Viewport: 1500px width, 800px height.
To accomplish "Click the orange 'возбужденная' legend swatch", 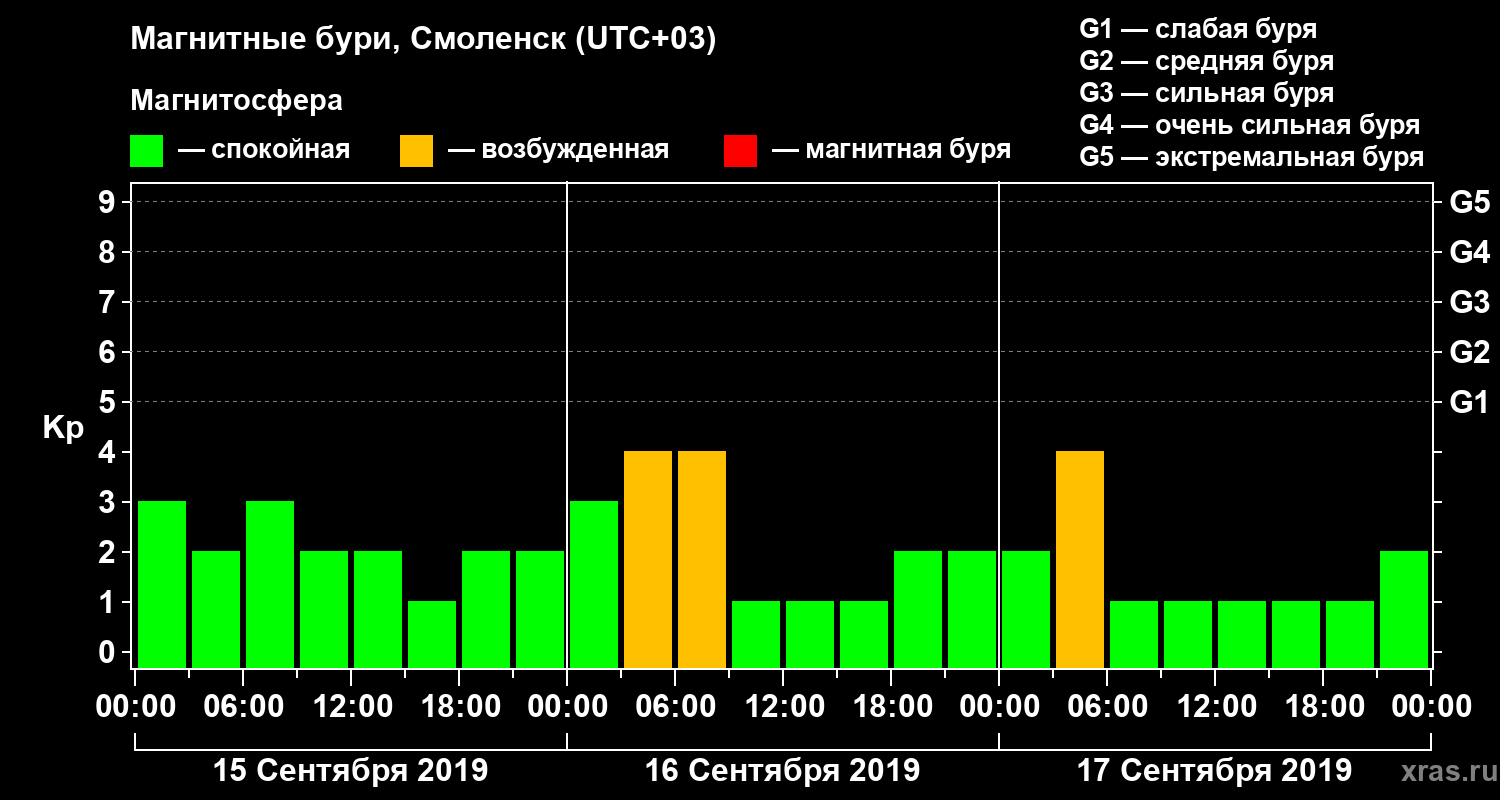I will (x=417, y=151).
